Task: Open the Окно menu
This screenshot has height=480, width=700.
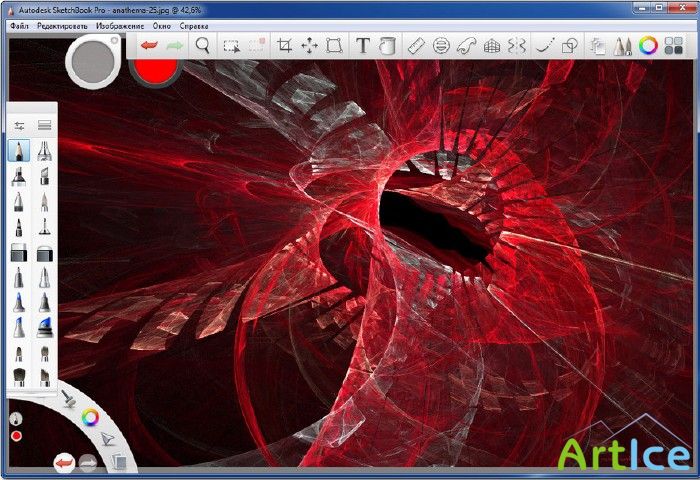Action: coord(162,26)
